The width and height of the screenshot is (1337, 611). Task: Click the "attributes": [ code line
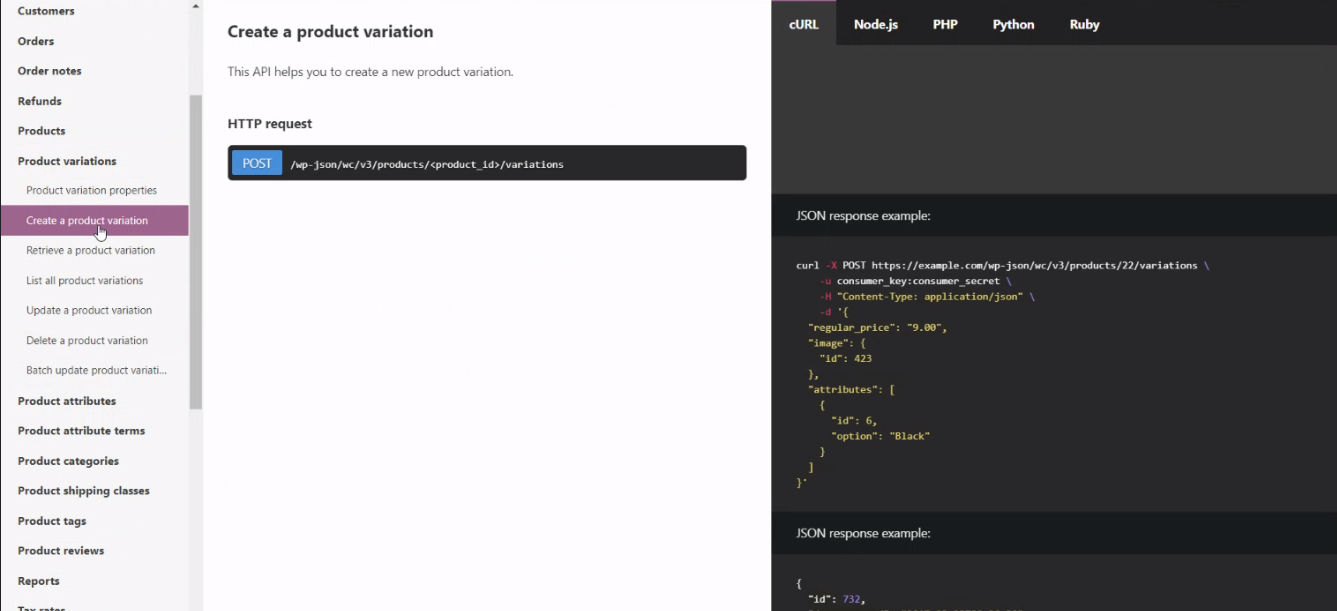click(x=851, y=389)
